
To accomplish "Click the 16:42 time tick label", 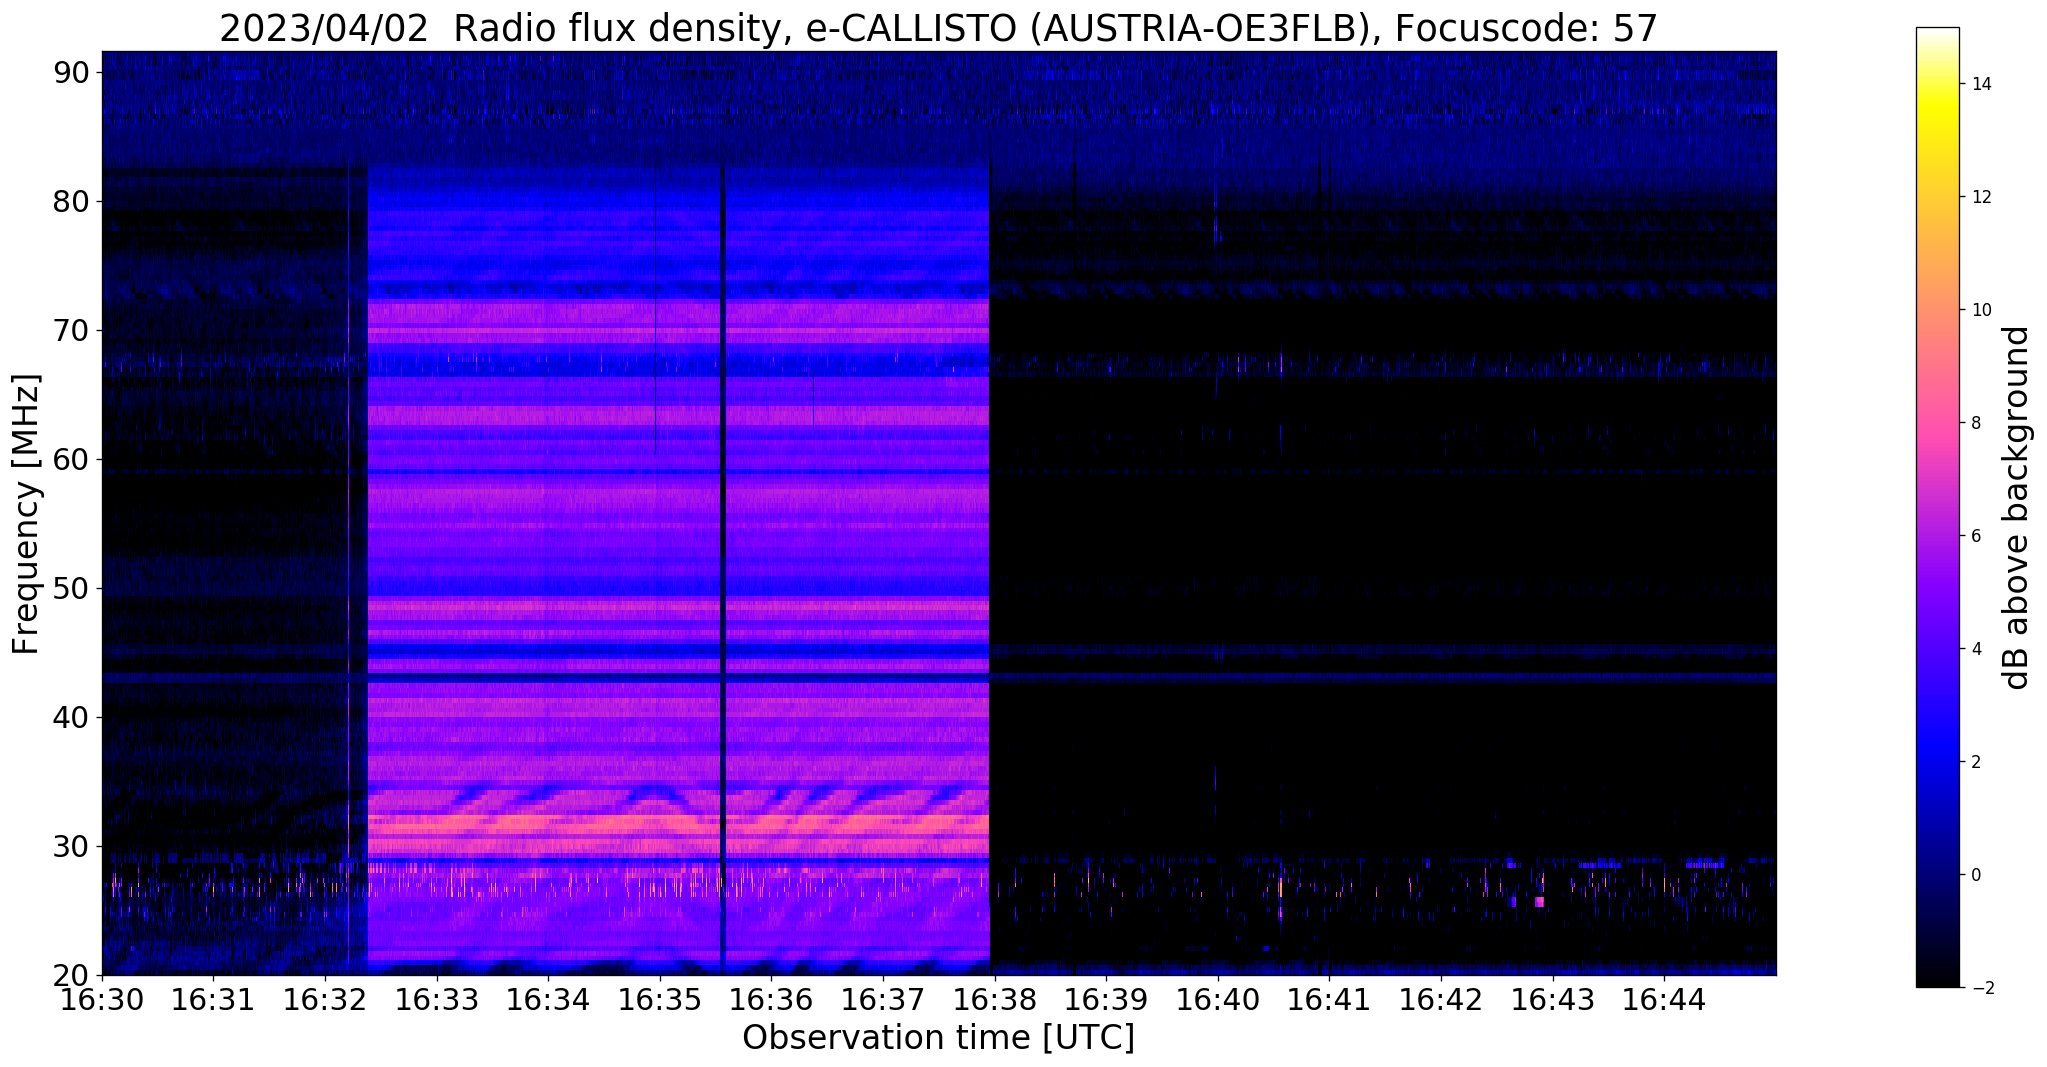I will click(1441, 998).
